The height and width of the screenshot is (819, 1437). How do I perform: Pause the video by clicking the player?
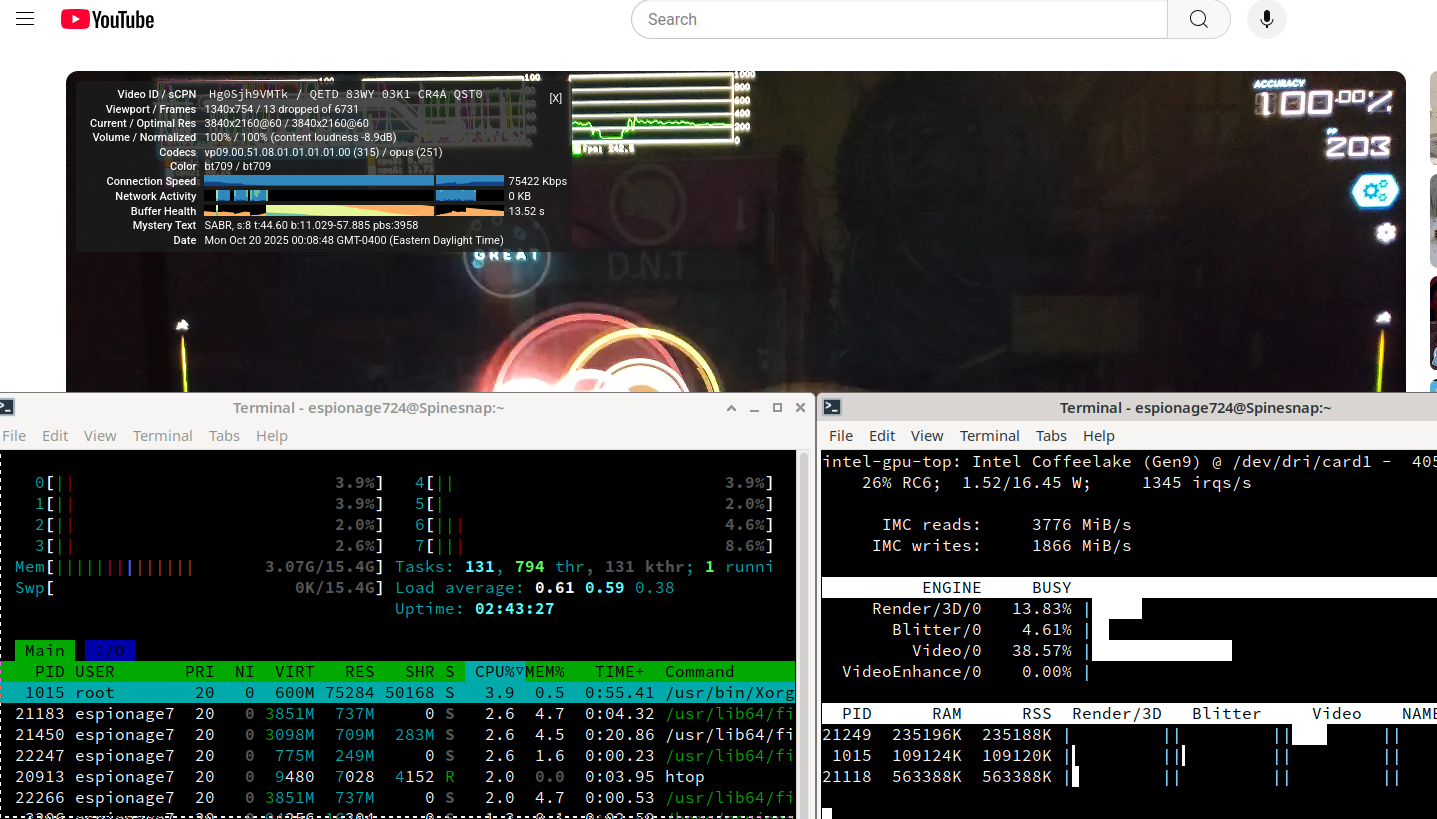coord(950,300)
